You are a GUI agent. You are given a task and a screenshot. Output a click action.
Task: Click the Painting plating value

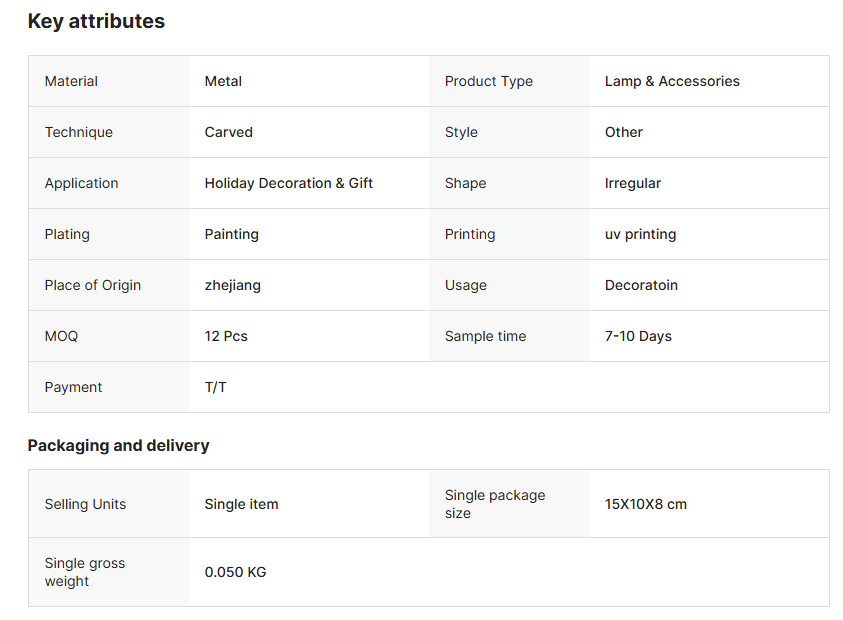(x=231, y=234)
